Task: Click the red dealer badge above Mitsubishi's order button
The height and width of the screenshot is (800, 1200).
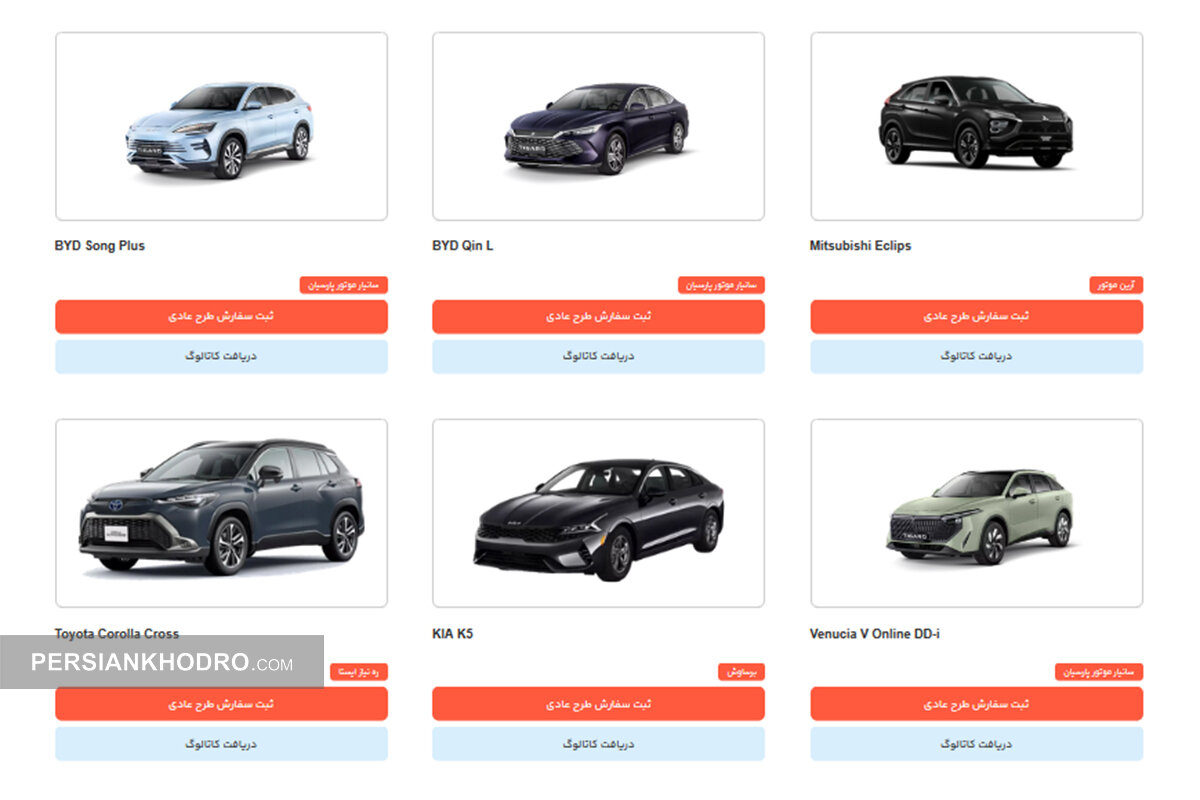Action: [x=1117, y=285]
